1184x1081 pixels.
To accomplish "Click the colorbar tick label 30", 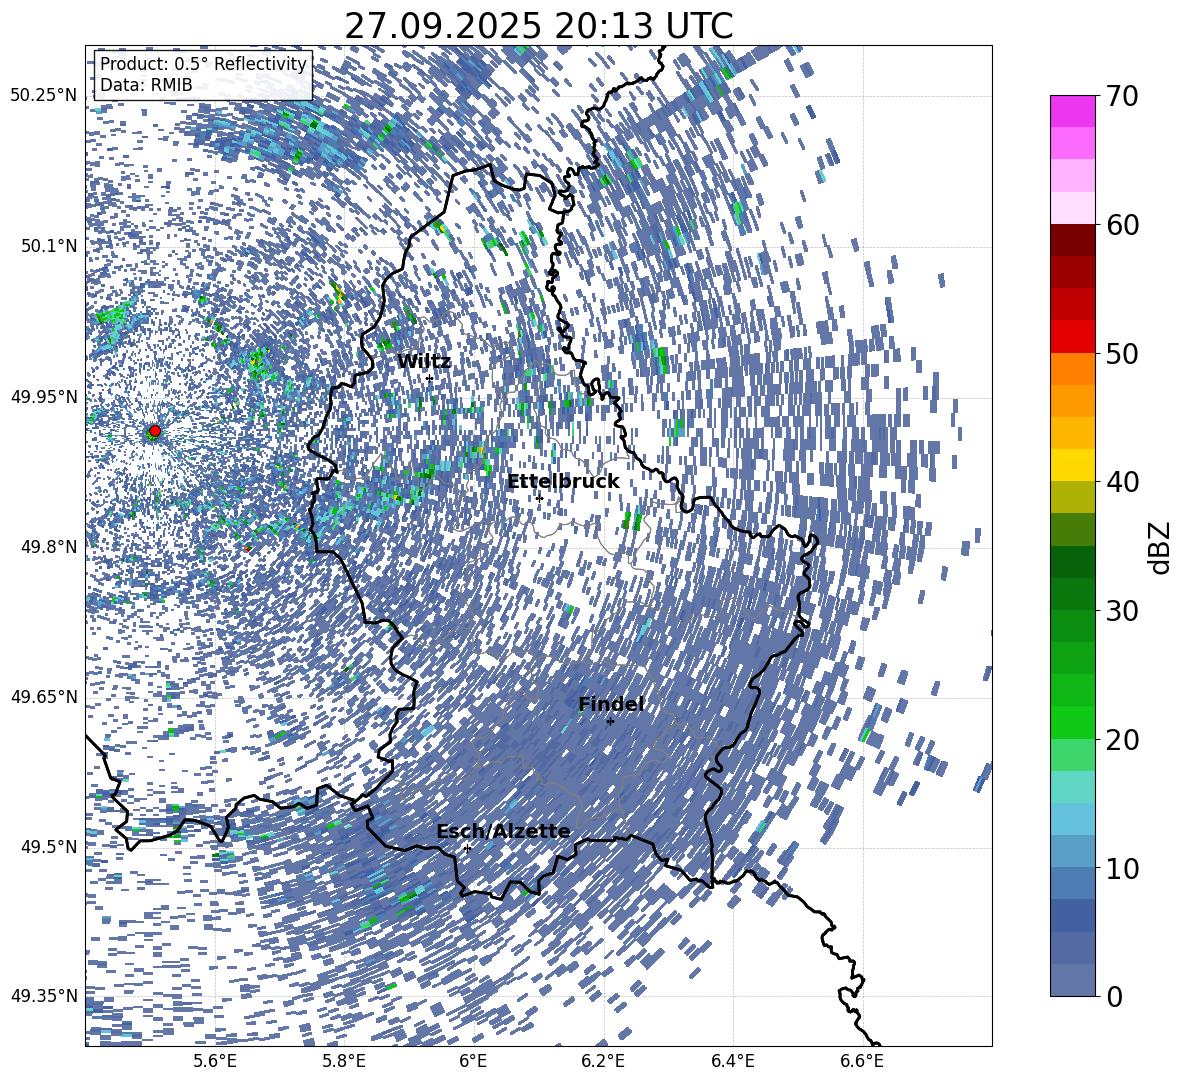I will [x=1122, y=610].
